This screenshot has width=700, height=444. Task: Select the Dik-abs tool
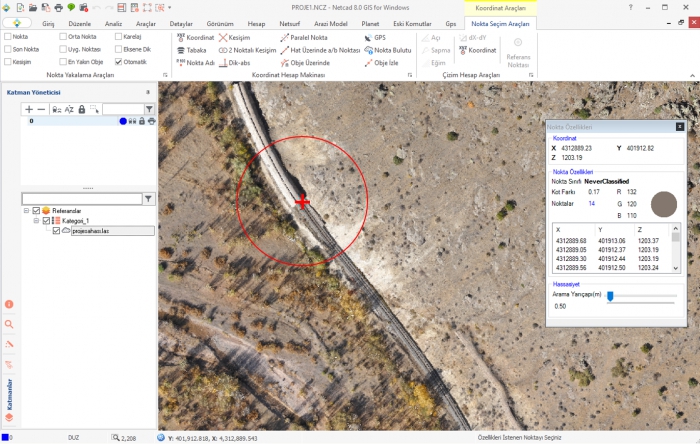(234, 62)
